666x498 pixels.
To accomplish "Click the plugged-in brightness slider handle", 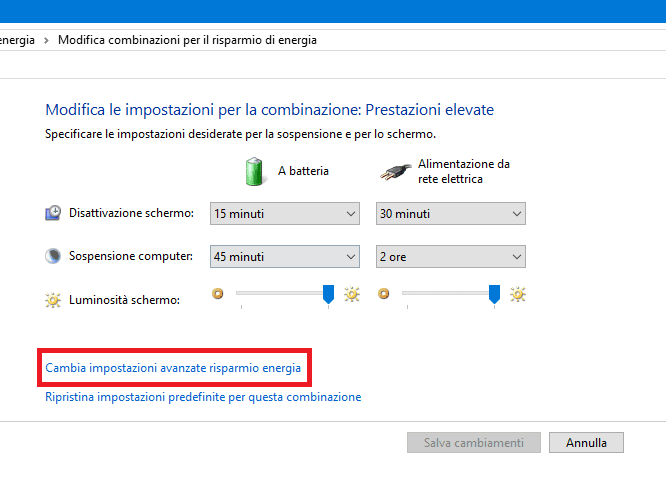I will tap(494, 294).
